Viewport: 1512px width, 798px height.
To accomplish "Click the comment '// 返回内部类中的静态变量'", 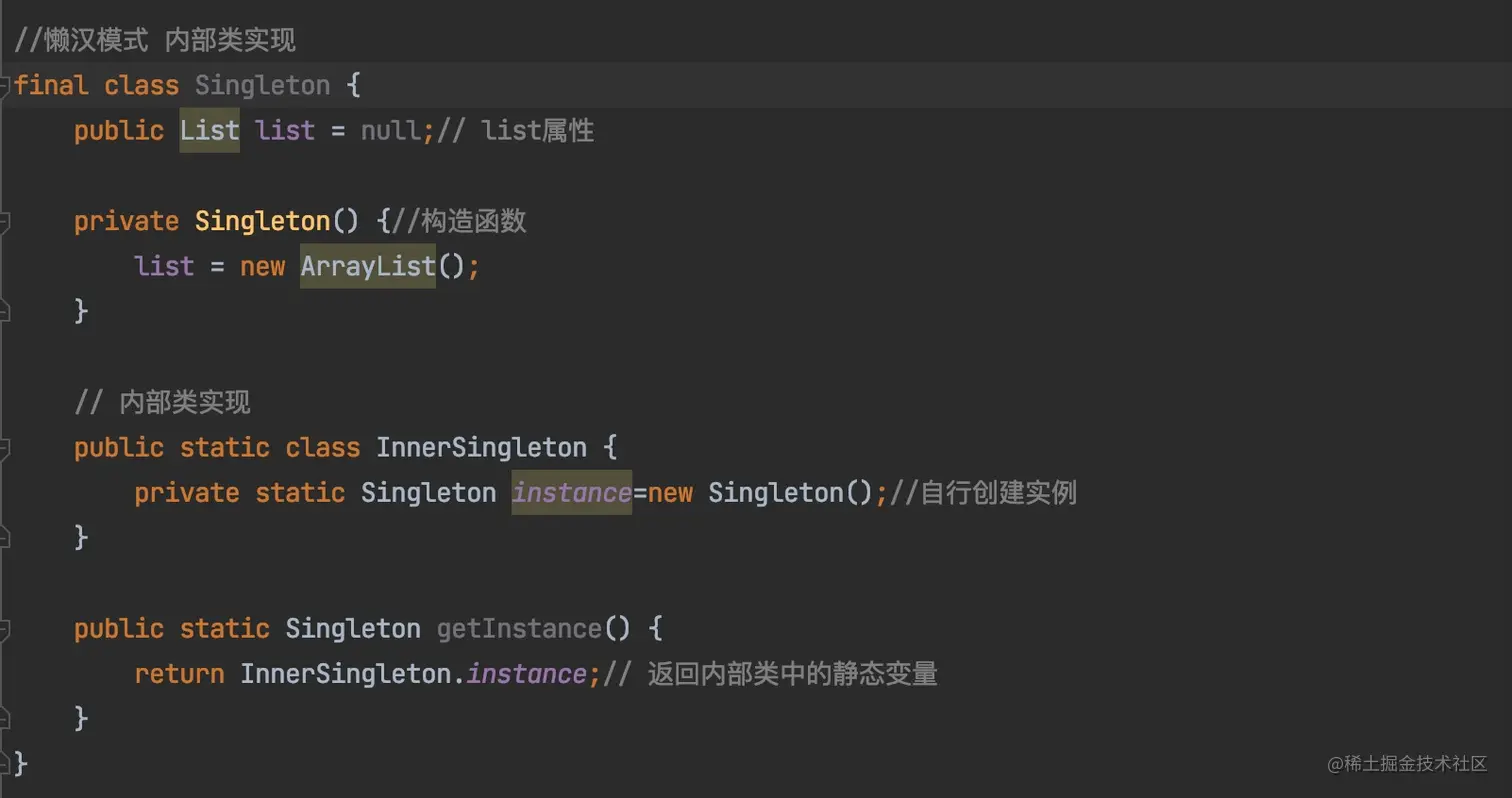I will [770, 674].
